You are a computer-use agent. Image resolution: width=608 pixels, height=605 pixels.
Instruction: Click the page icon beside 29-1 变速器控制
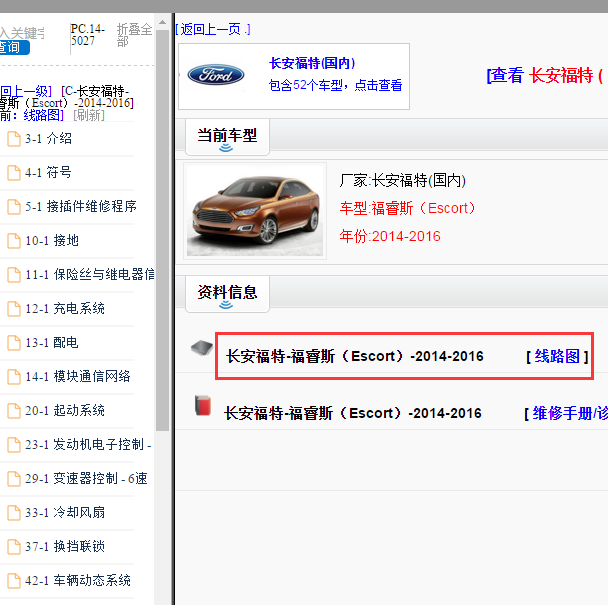tap(14, 479)
